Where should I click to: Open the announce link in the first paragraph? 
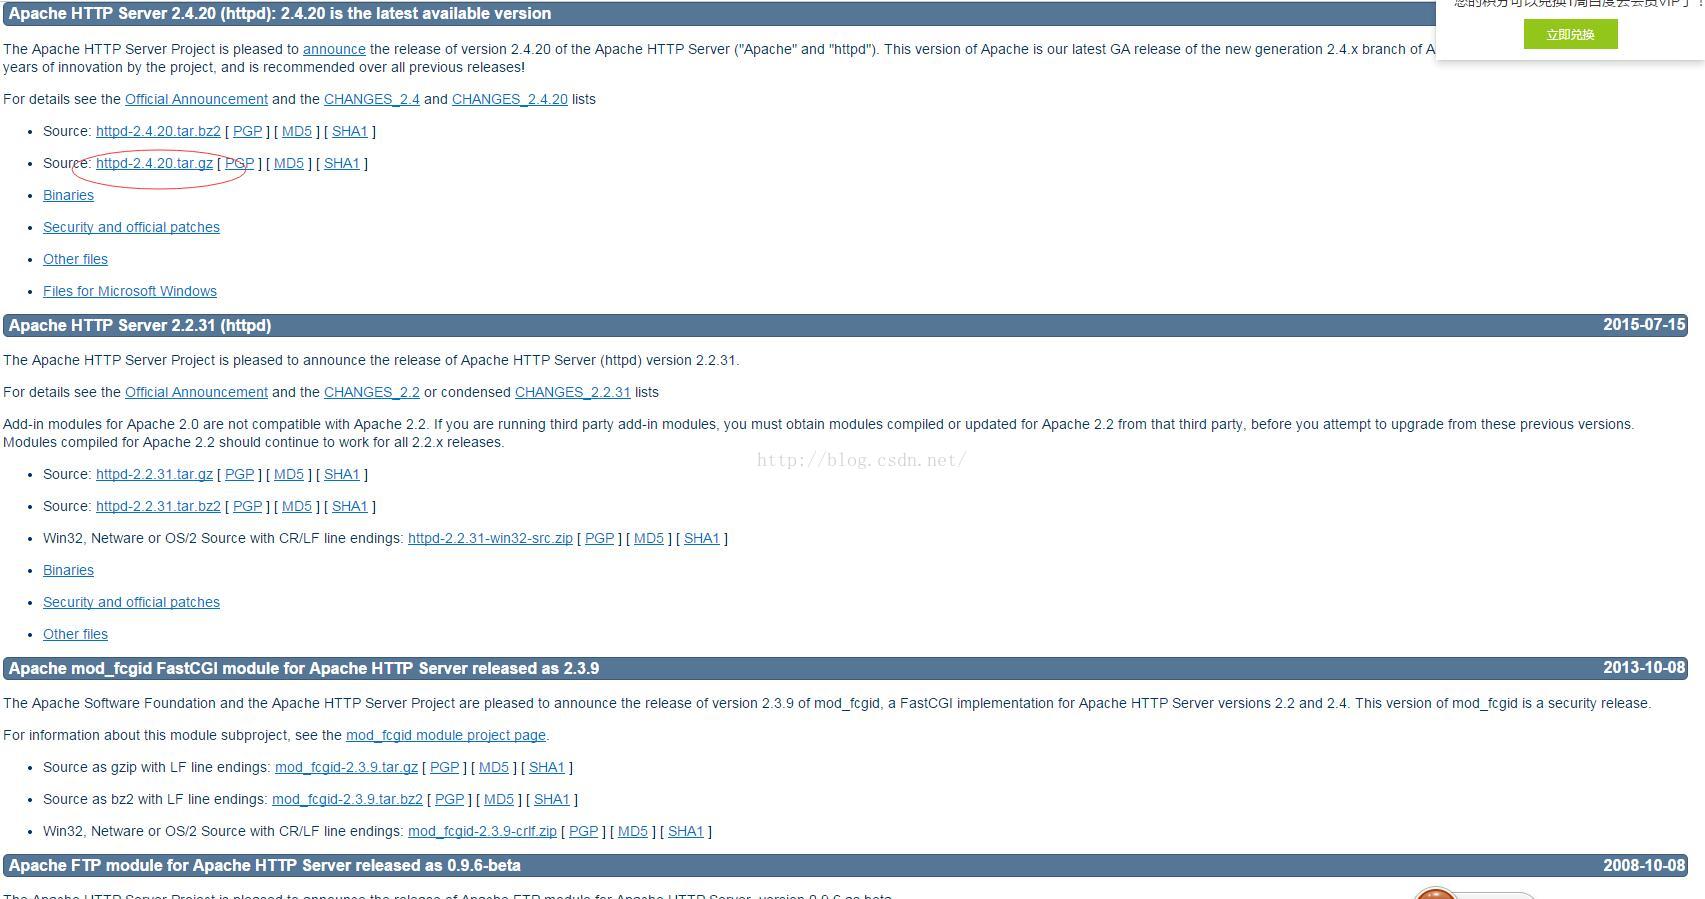(x=334, y=49)
